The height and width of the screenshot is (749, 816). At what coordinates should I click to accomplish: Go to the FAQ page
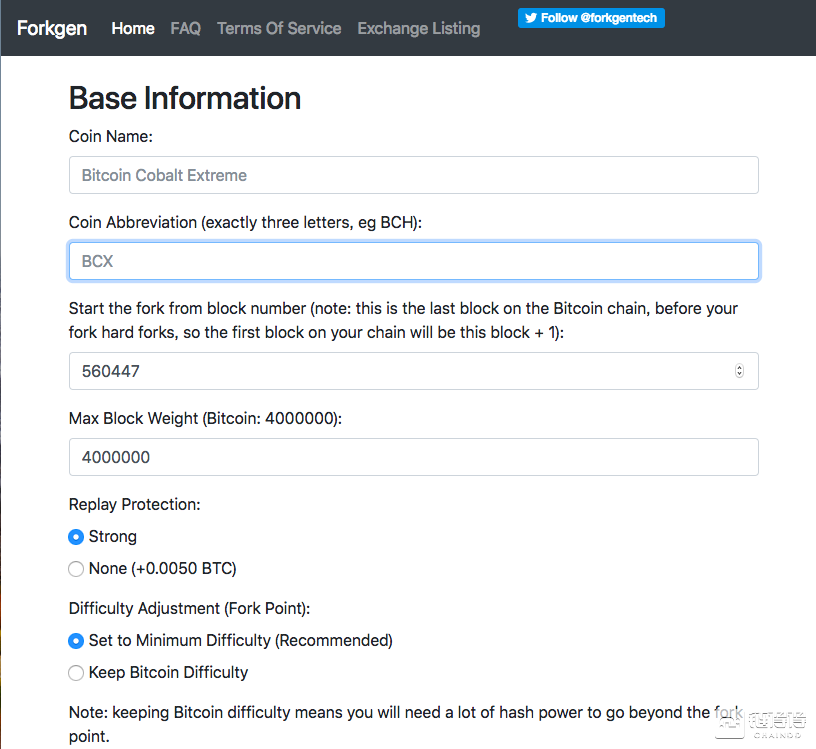[x=185, y=28]
